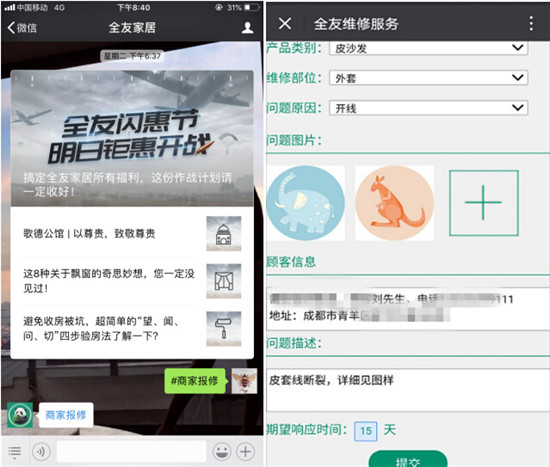Expand the 维修部位 dropdown showing 外套
The image size is (550, 467).
(428, 78)
